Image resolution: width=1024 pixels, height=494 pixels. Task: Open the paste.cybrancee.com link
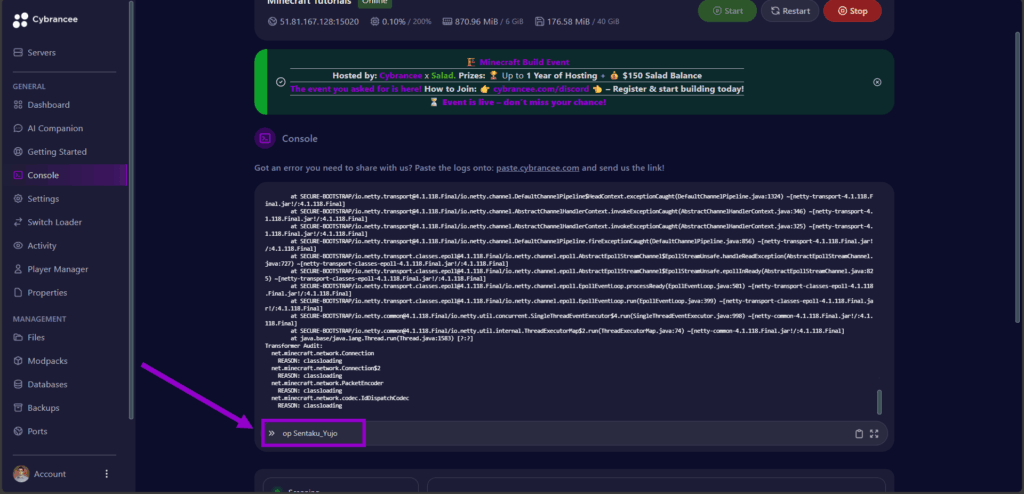(x=537, y=168)
